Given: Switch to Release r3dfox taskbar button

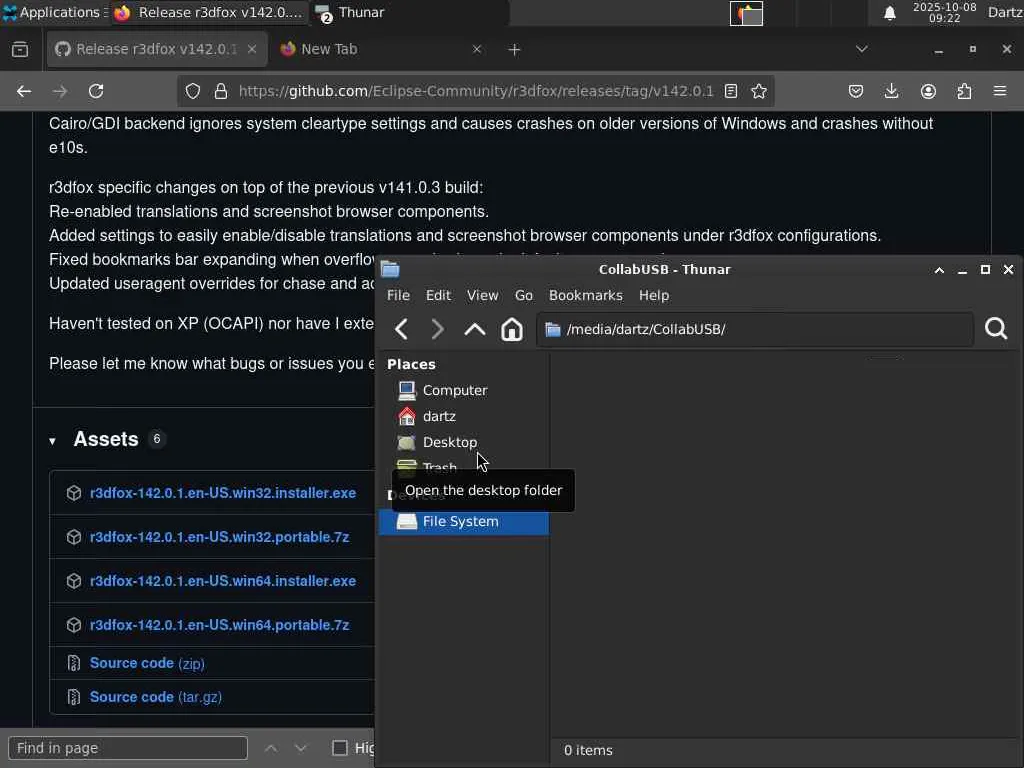Looking at the screenshot, I should click(x=208, y=12).
